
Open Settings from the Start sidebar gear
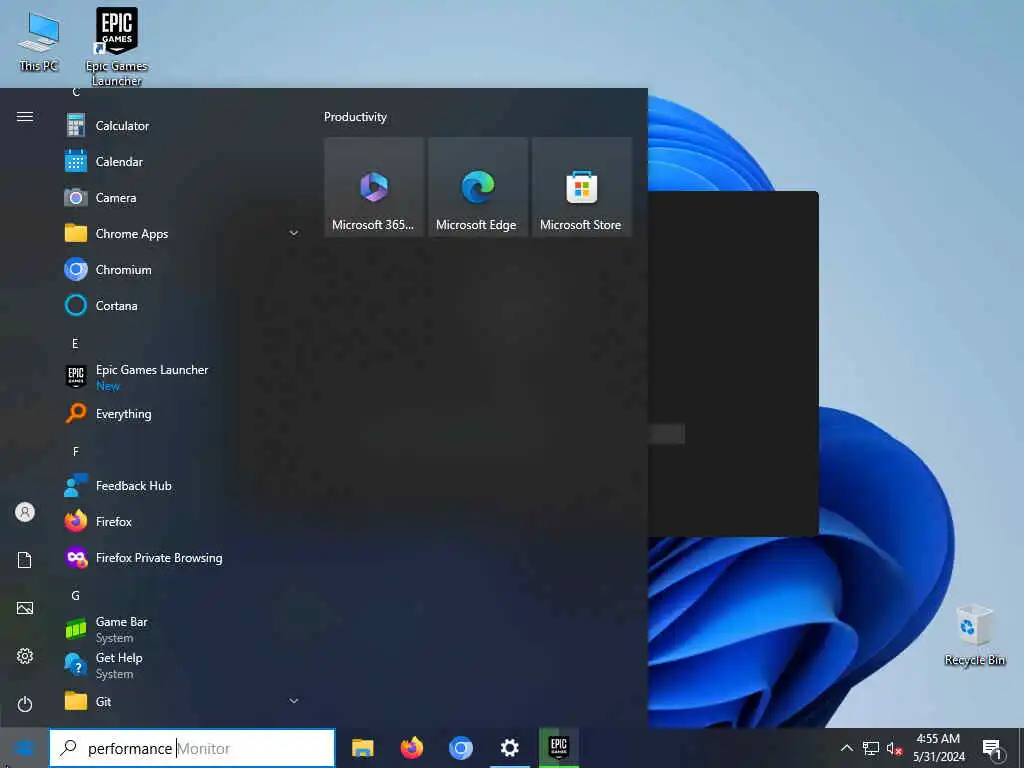click(x=25, y=656)
